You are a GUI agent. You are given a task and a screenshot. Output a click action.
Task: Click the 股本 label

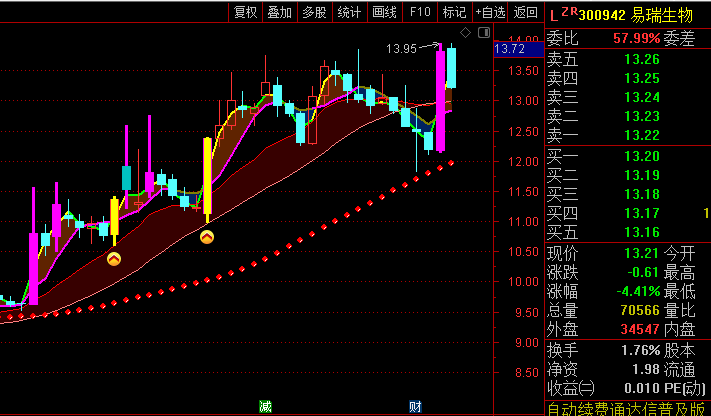(x=679, y=351)
